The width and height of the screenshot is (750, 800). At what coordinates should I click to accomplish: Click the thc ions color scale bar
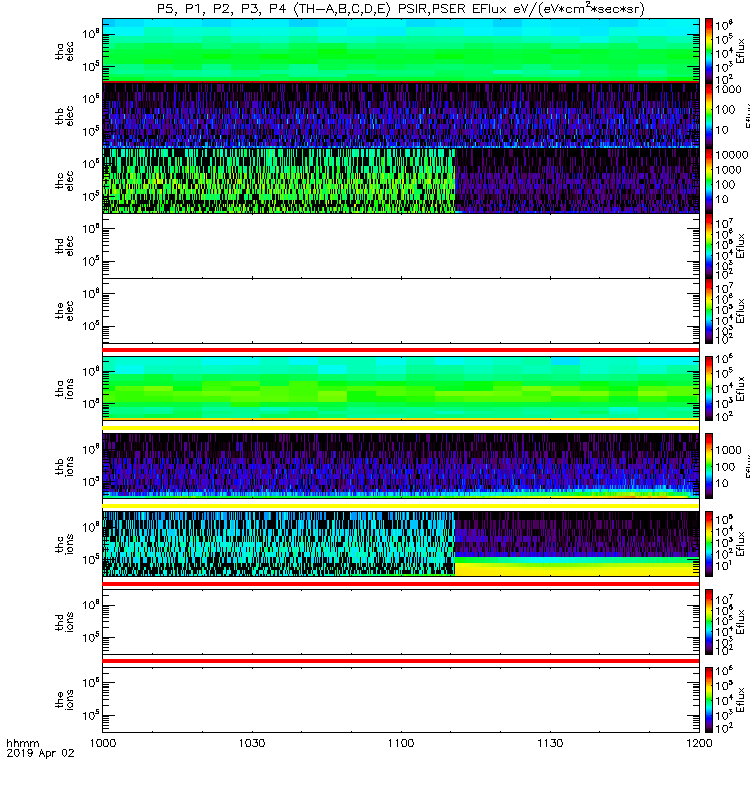click(x=709, y=544)
